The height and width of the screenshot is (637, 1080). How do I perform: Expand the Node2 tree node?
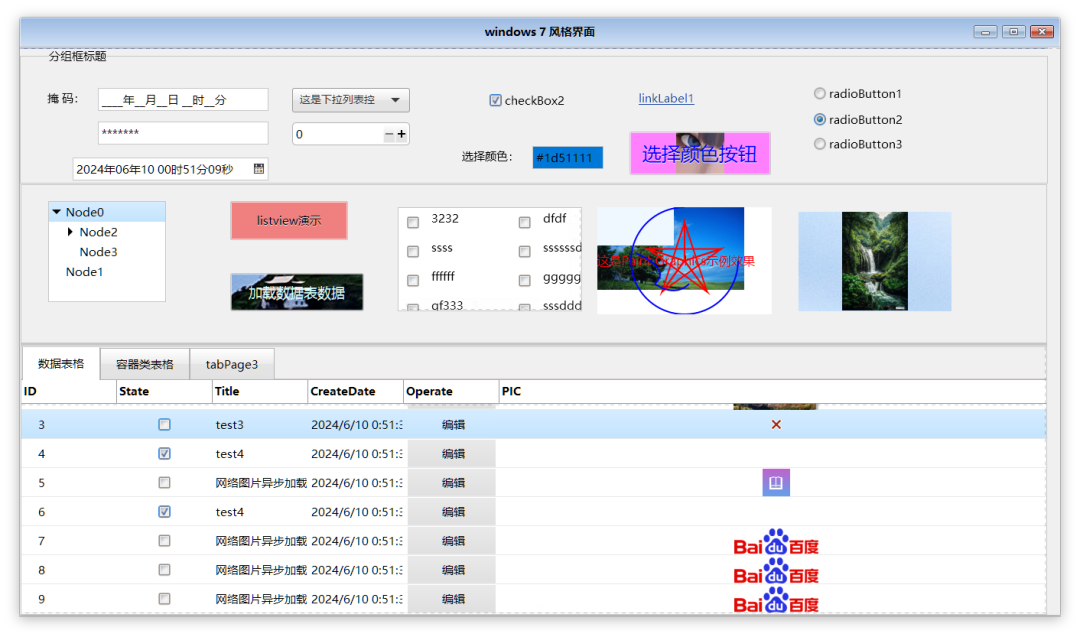70,232
